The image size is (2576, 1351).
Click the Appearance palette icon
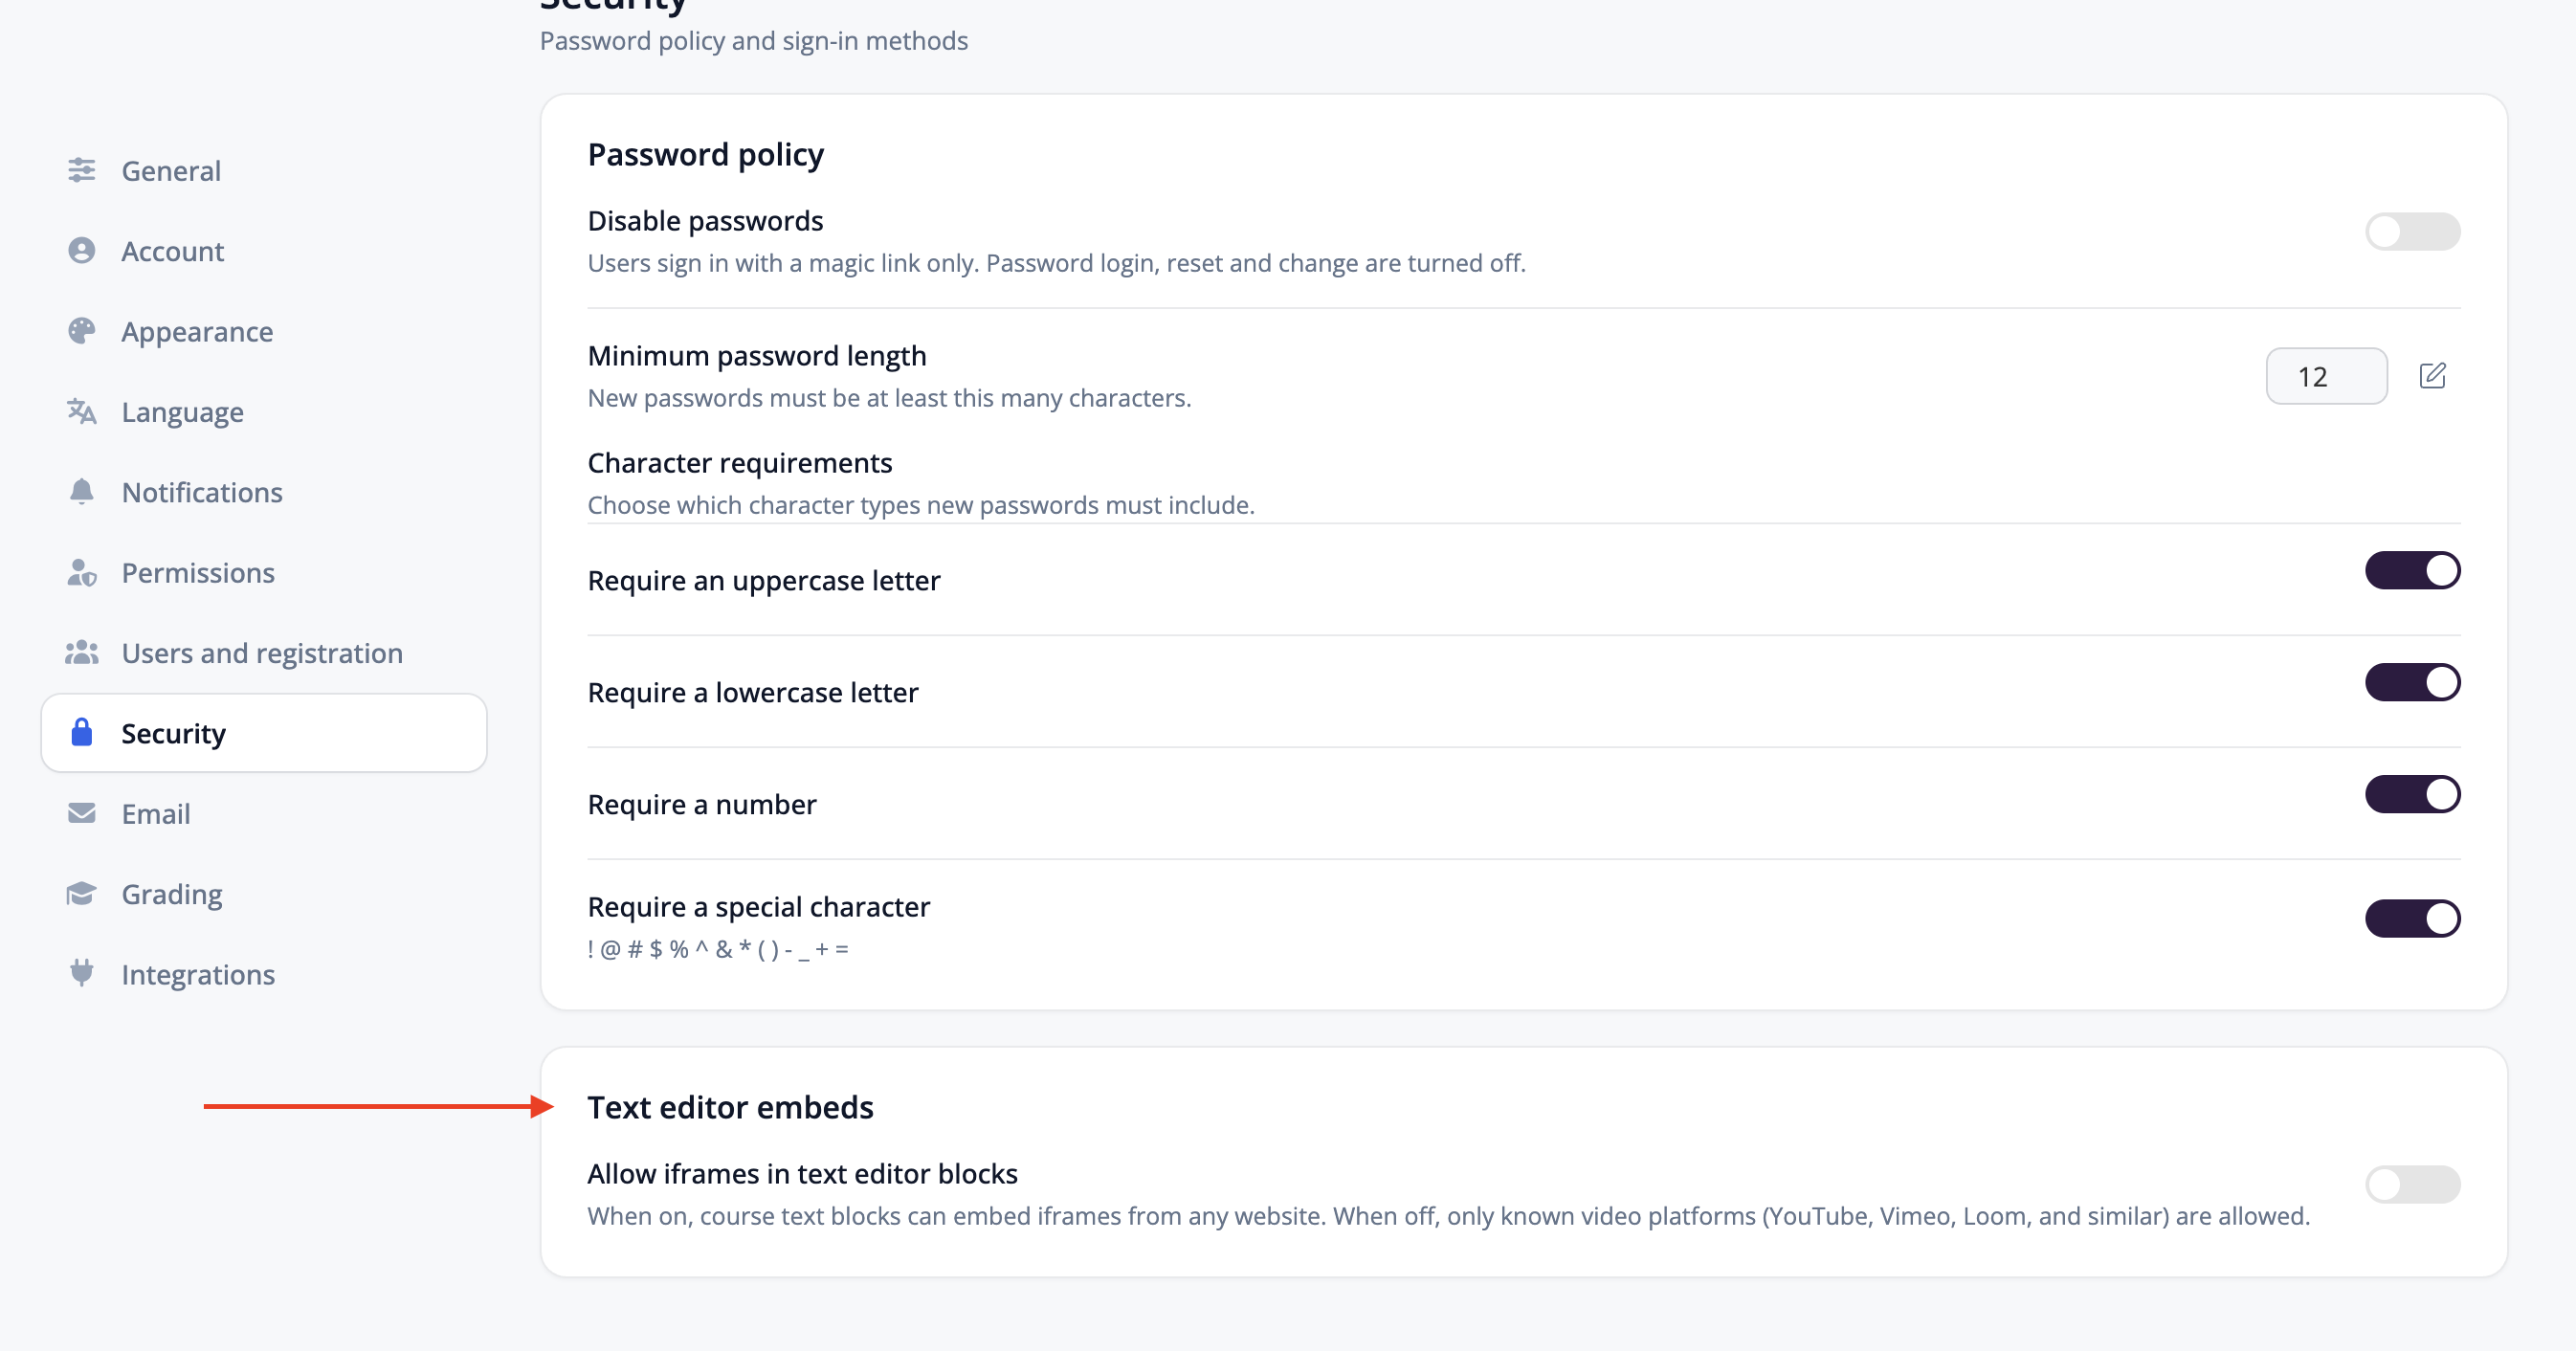click(81, 331)
